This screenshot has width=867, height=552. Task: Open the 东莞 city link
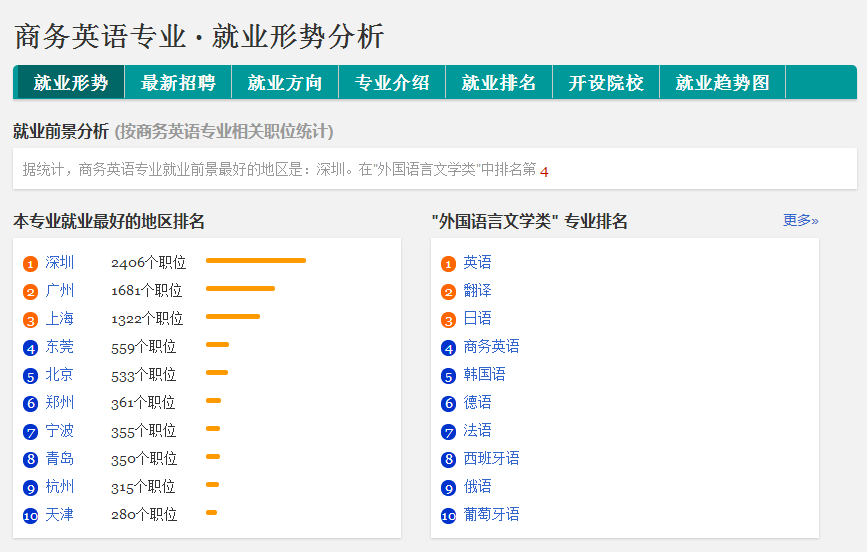pos(60,347)
